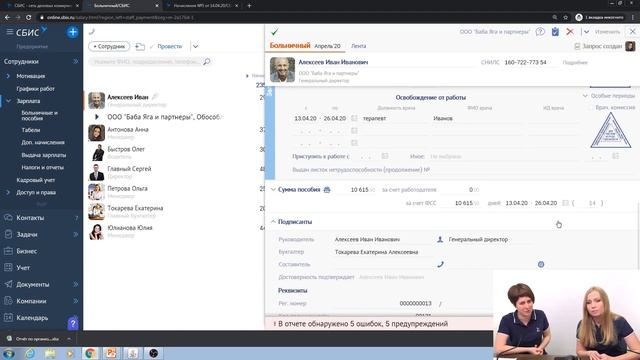Click the Windows Start button
The image size is (640, 360).
point(9,353)
